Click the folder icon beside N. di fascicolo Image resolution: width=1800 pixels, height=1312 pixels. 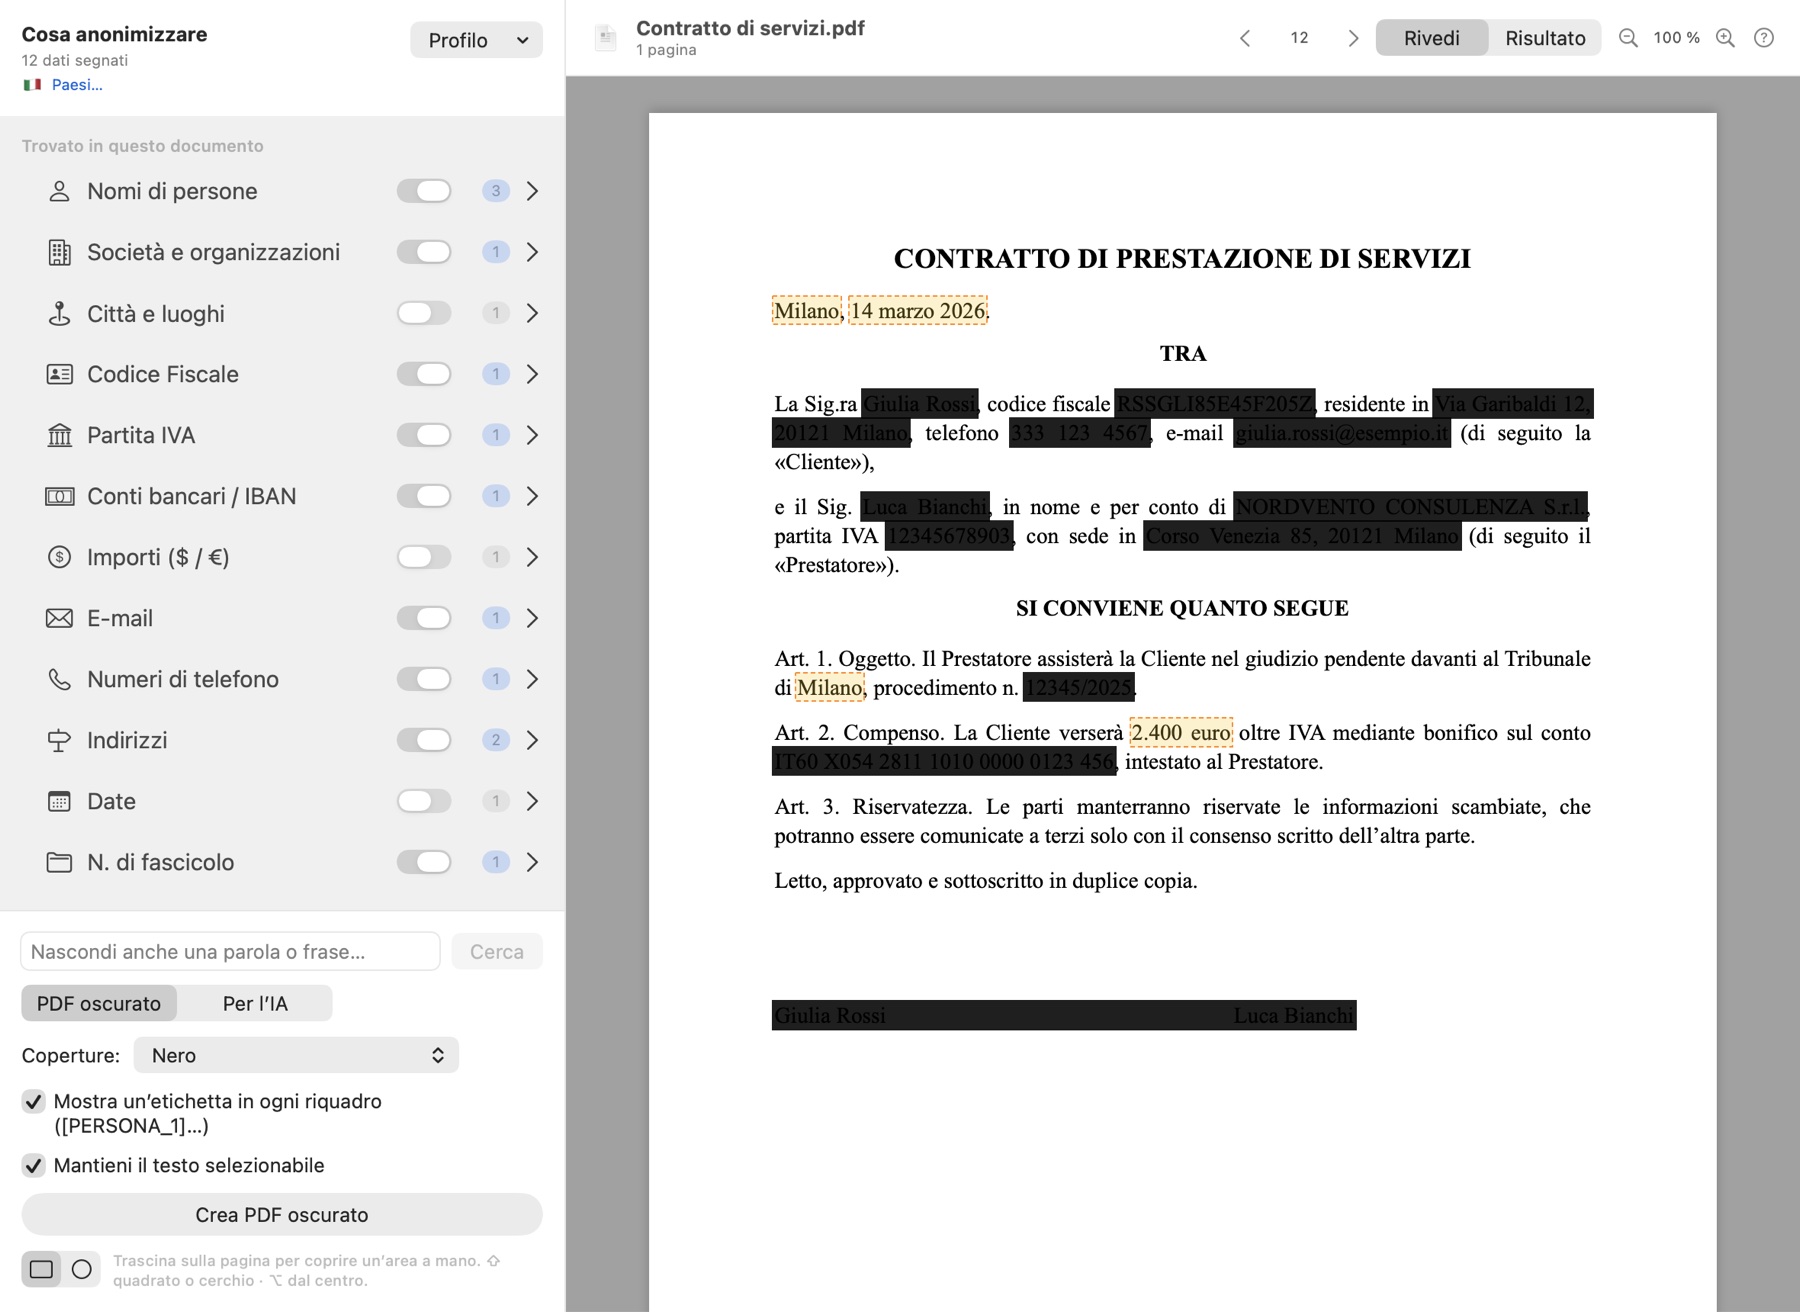tap(60, 862)
